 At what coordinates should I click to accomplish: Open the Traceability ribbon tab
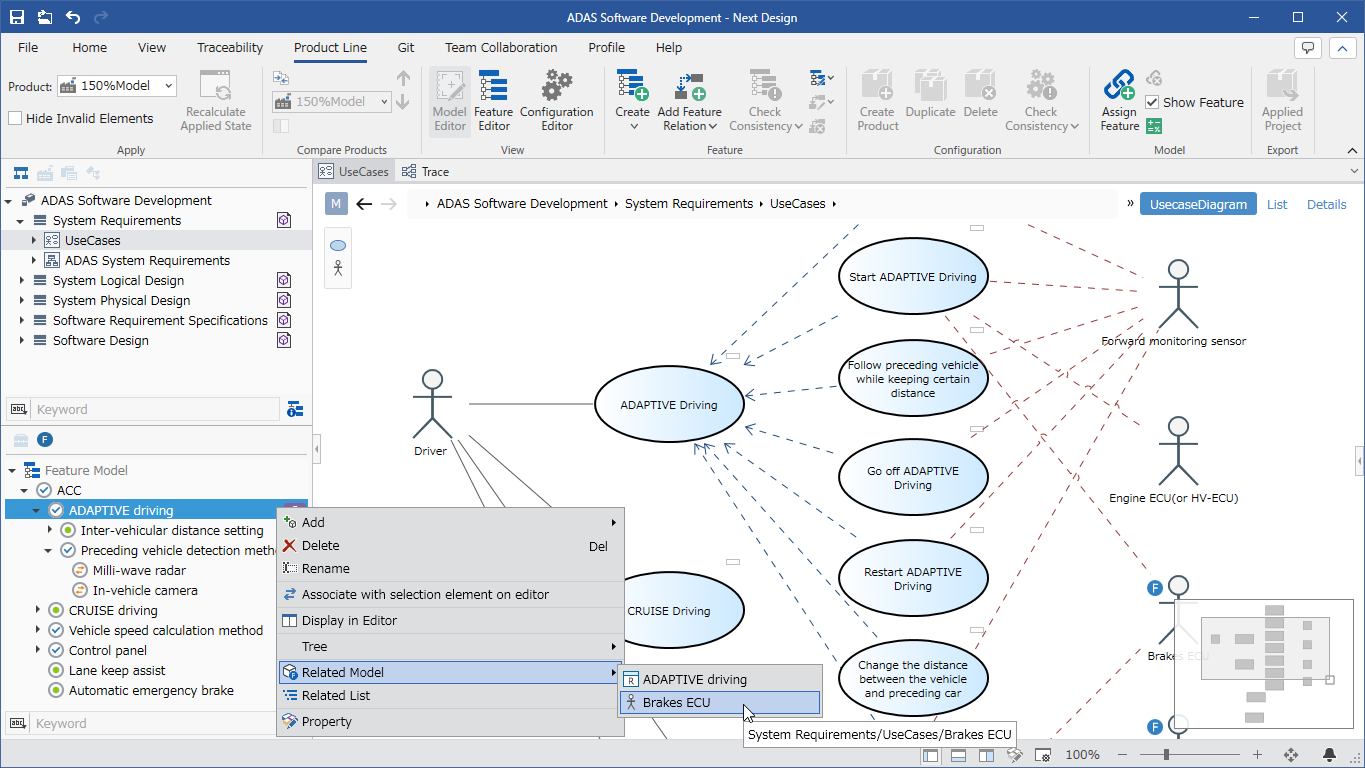(230, 47)
